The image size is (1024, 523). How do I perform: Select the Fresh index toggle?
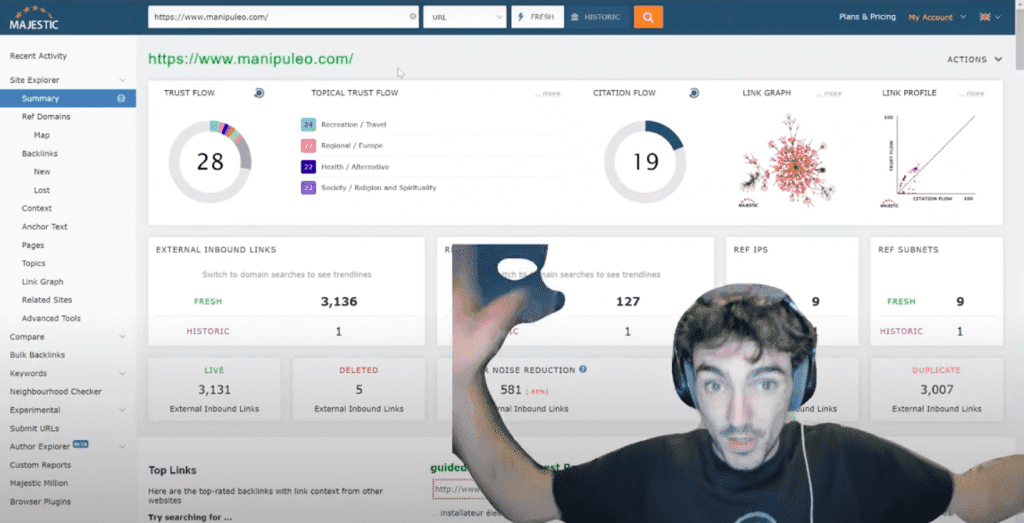pos(537,17)
